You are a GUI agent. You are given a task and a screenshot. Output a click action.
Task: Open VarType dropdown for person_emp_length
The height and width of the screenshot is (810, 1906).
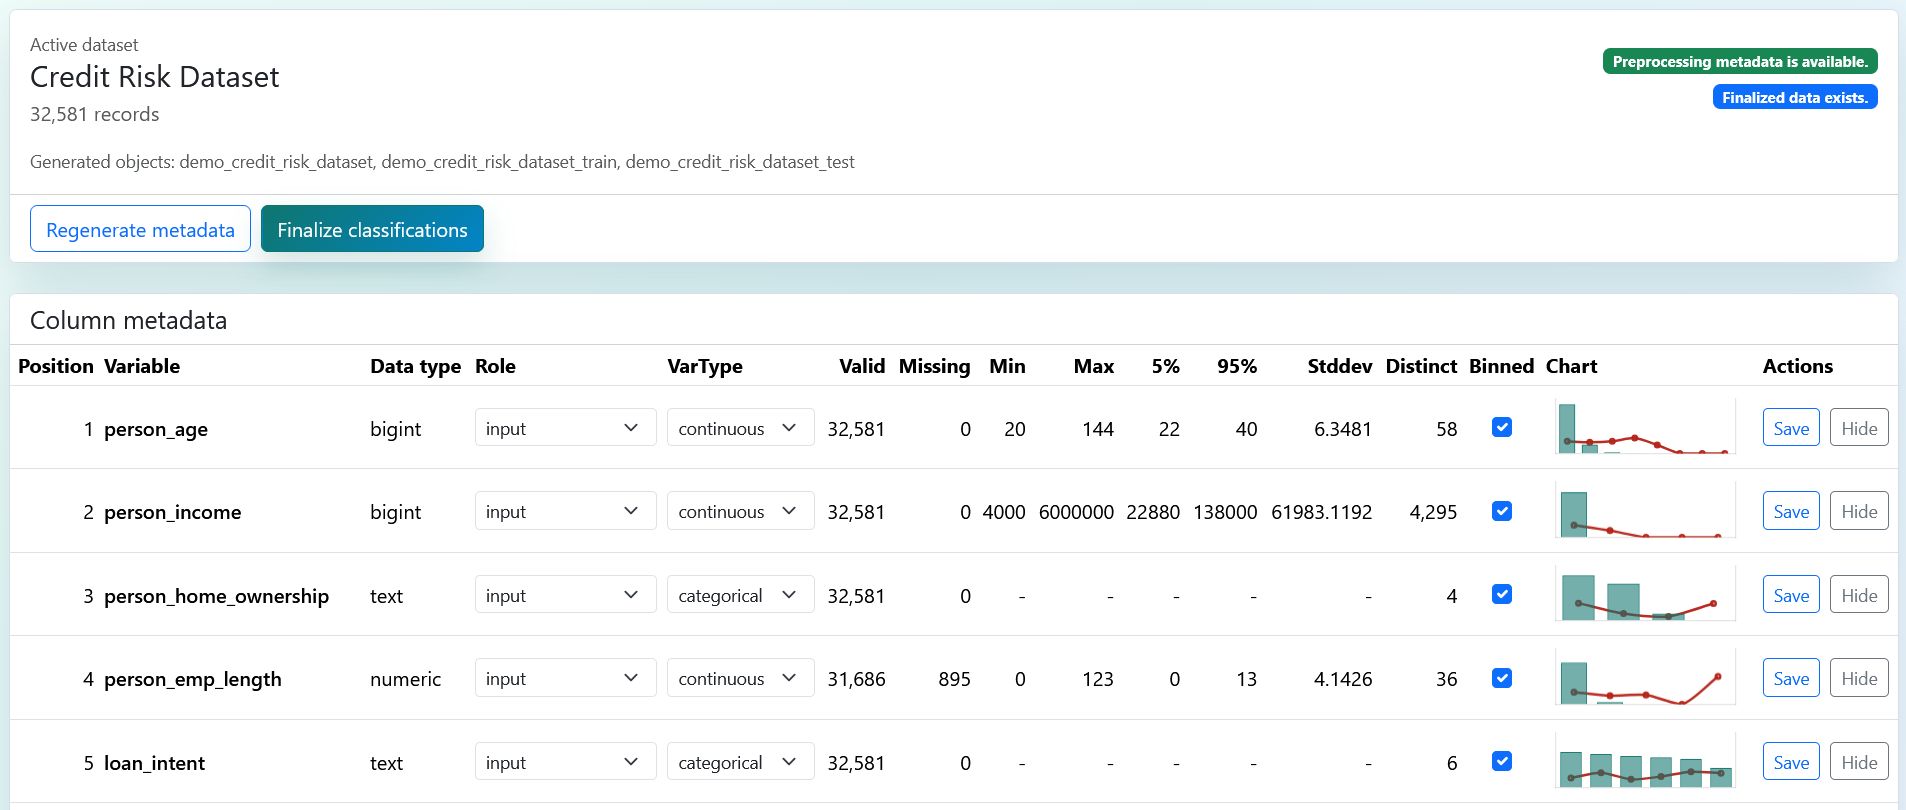[x=740, y=678]
